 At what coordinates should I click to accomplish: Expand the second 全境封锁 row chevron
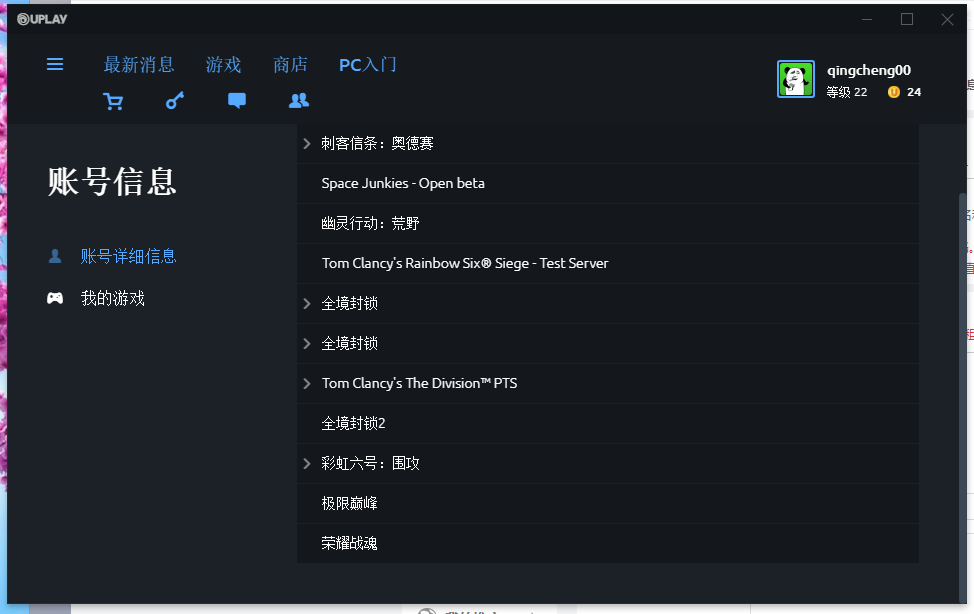click(x=306, y=344)
